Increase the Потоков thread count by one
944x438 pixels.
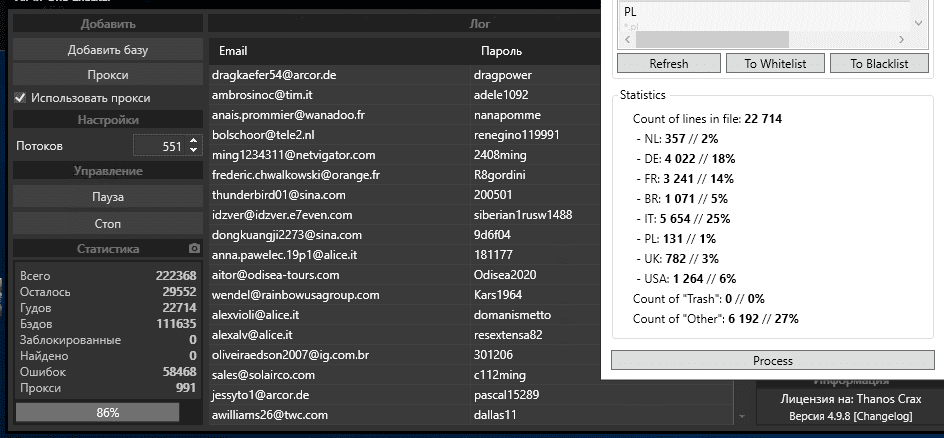194,141
